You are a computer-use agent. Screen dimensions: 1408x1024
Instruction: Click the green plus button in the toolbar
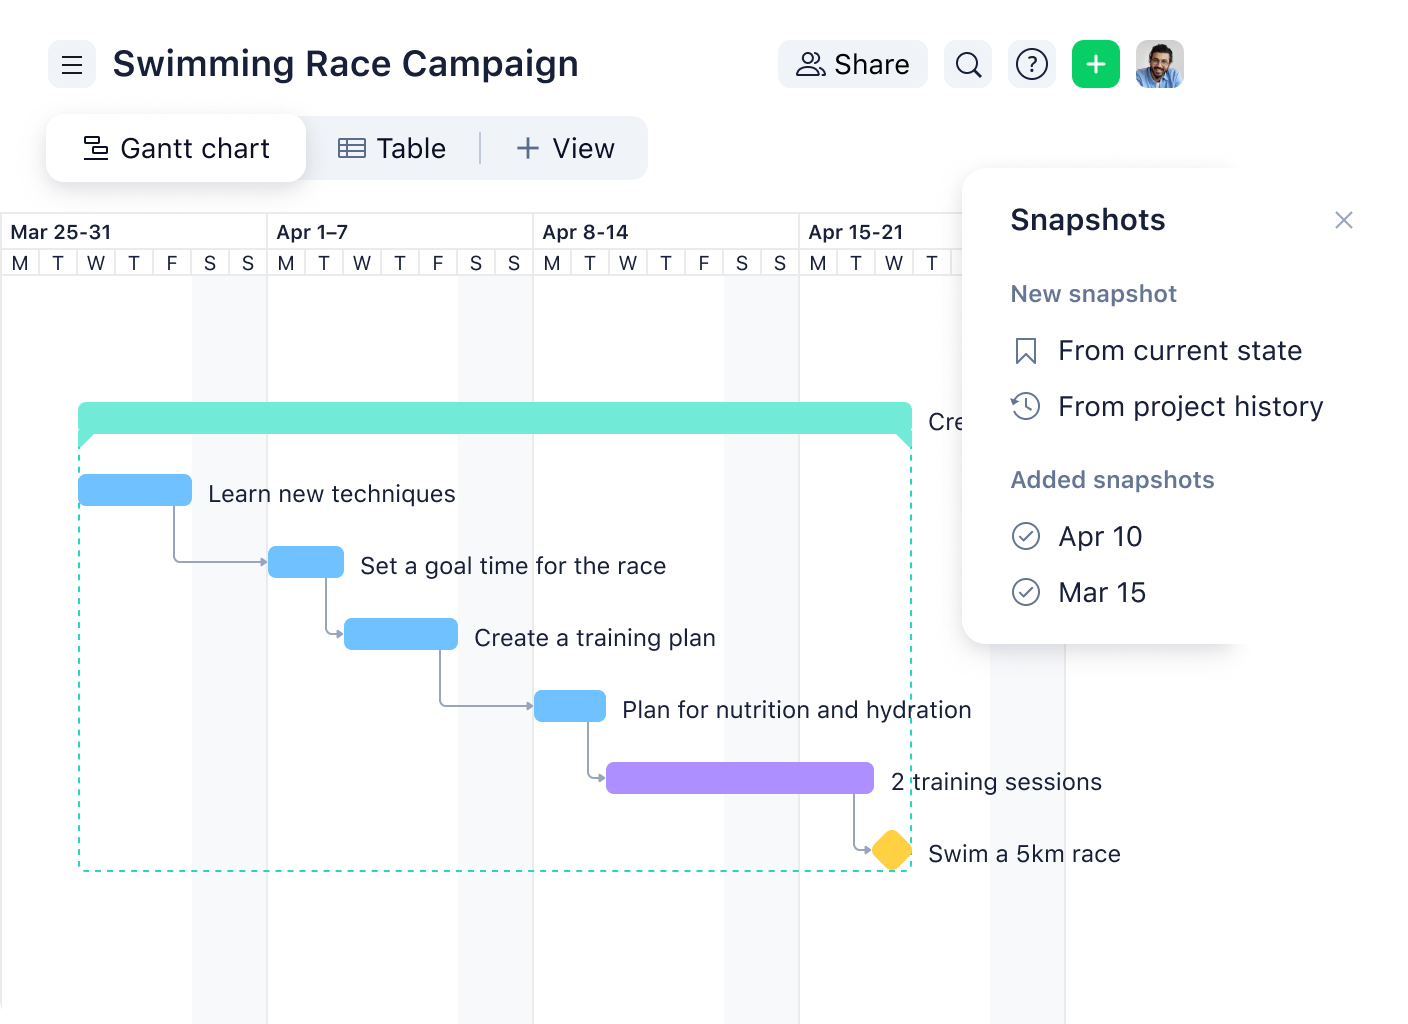(1095, 64)
